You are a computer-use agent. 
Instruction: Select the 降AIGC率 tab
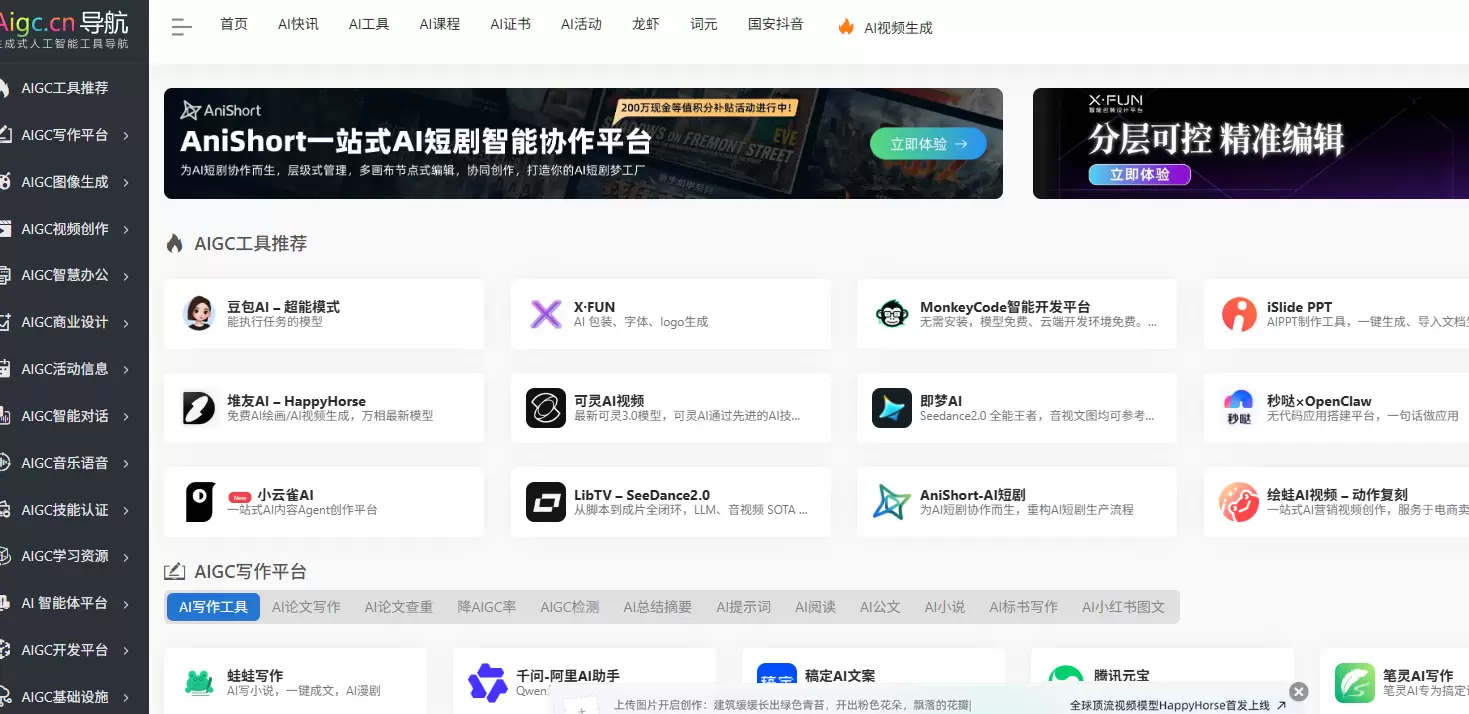click(x=487, y=607)
